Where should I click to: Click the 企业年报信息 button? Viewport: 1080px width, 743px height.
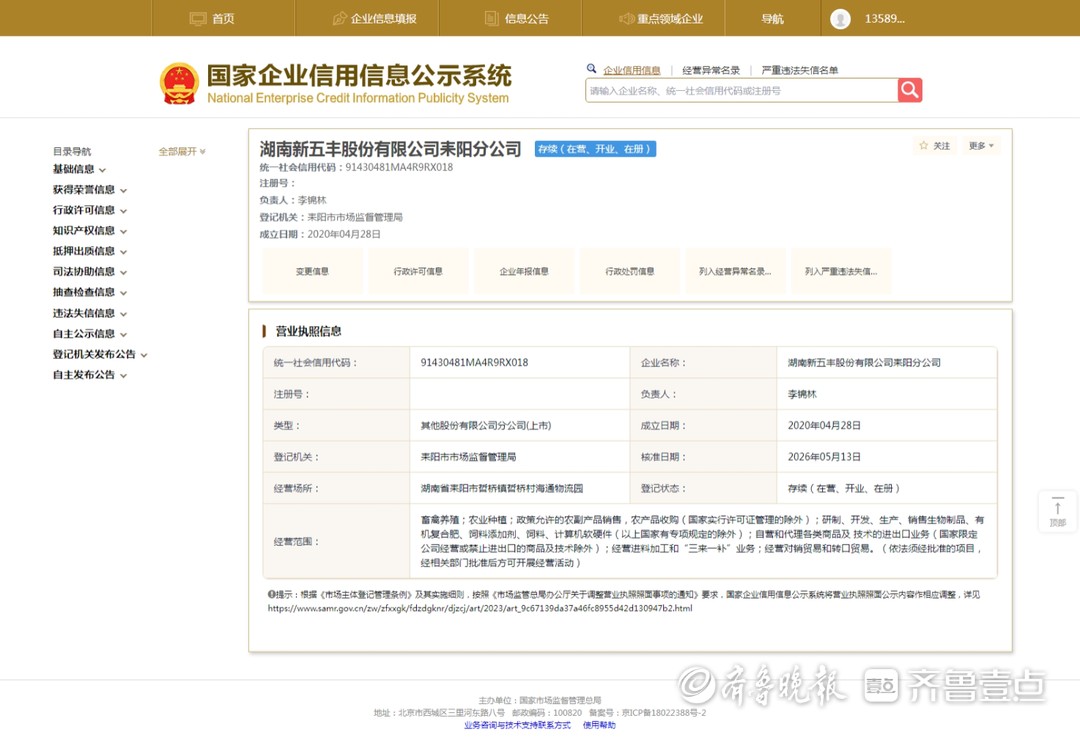(524, 271)
